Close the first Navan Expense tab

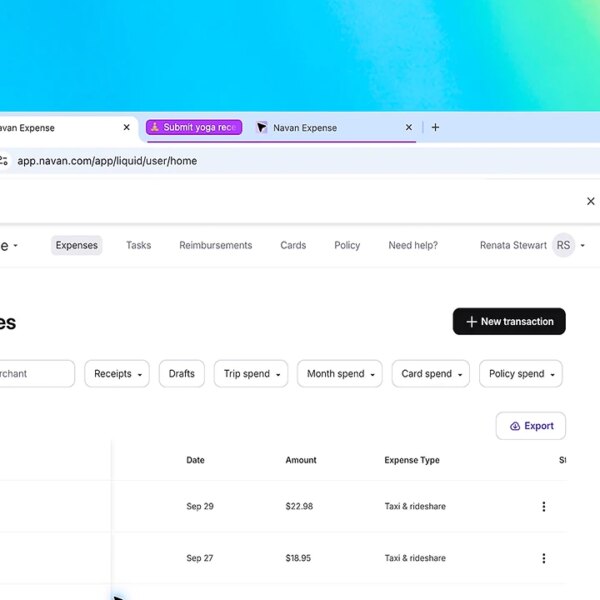[x=127, y=127]
